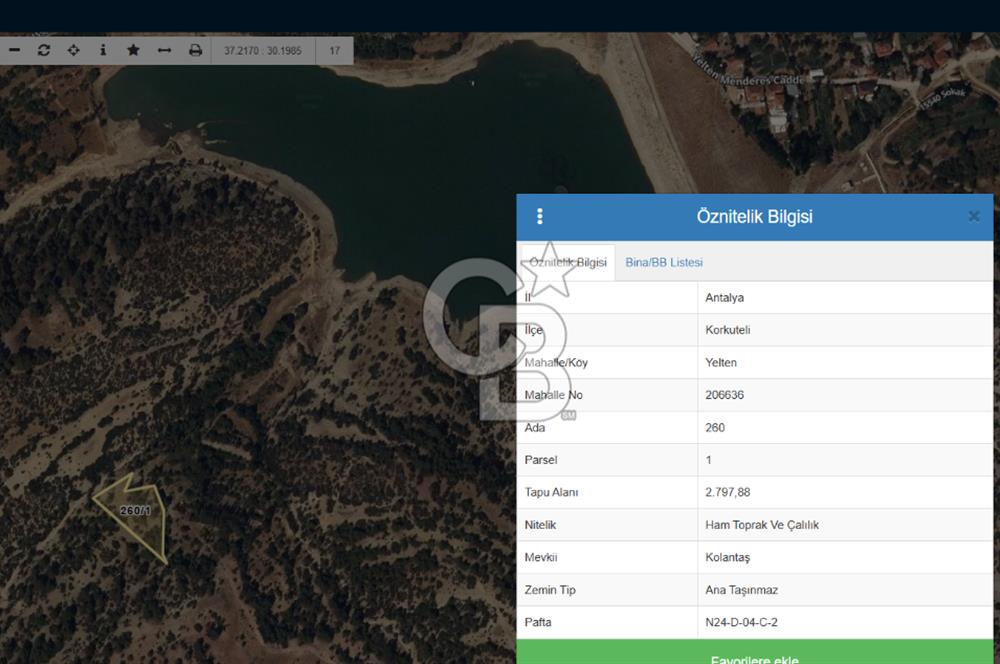The image size is (1000, 664).
Task: Switch to the Bina/BB Listesi tab
Action: click(x=663, y=262)
